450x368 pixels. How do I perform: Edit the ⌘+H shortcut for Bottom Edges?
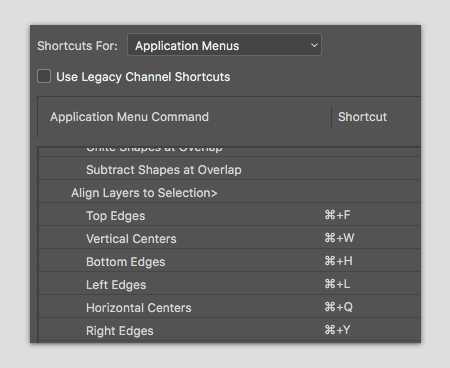[338, 261]
